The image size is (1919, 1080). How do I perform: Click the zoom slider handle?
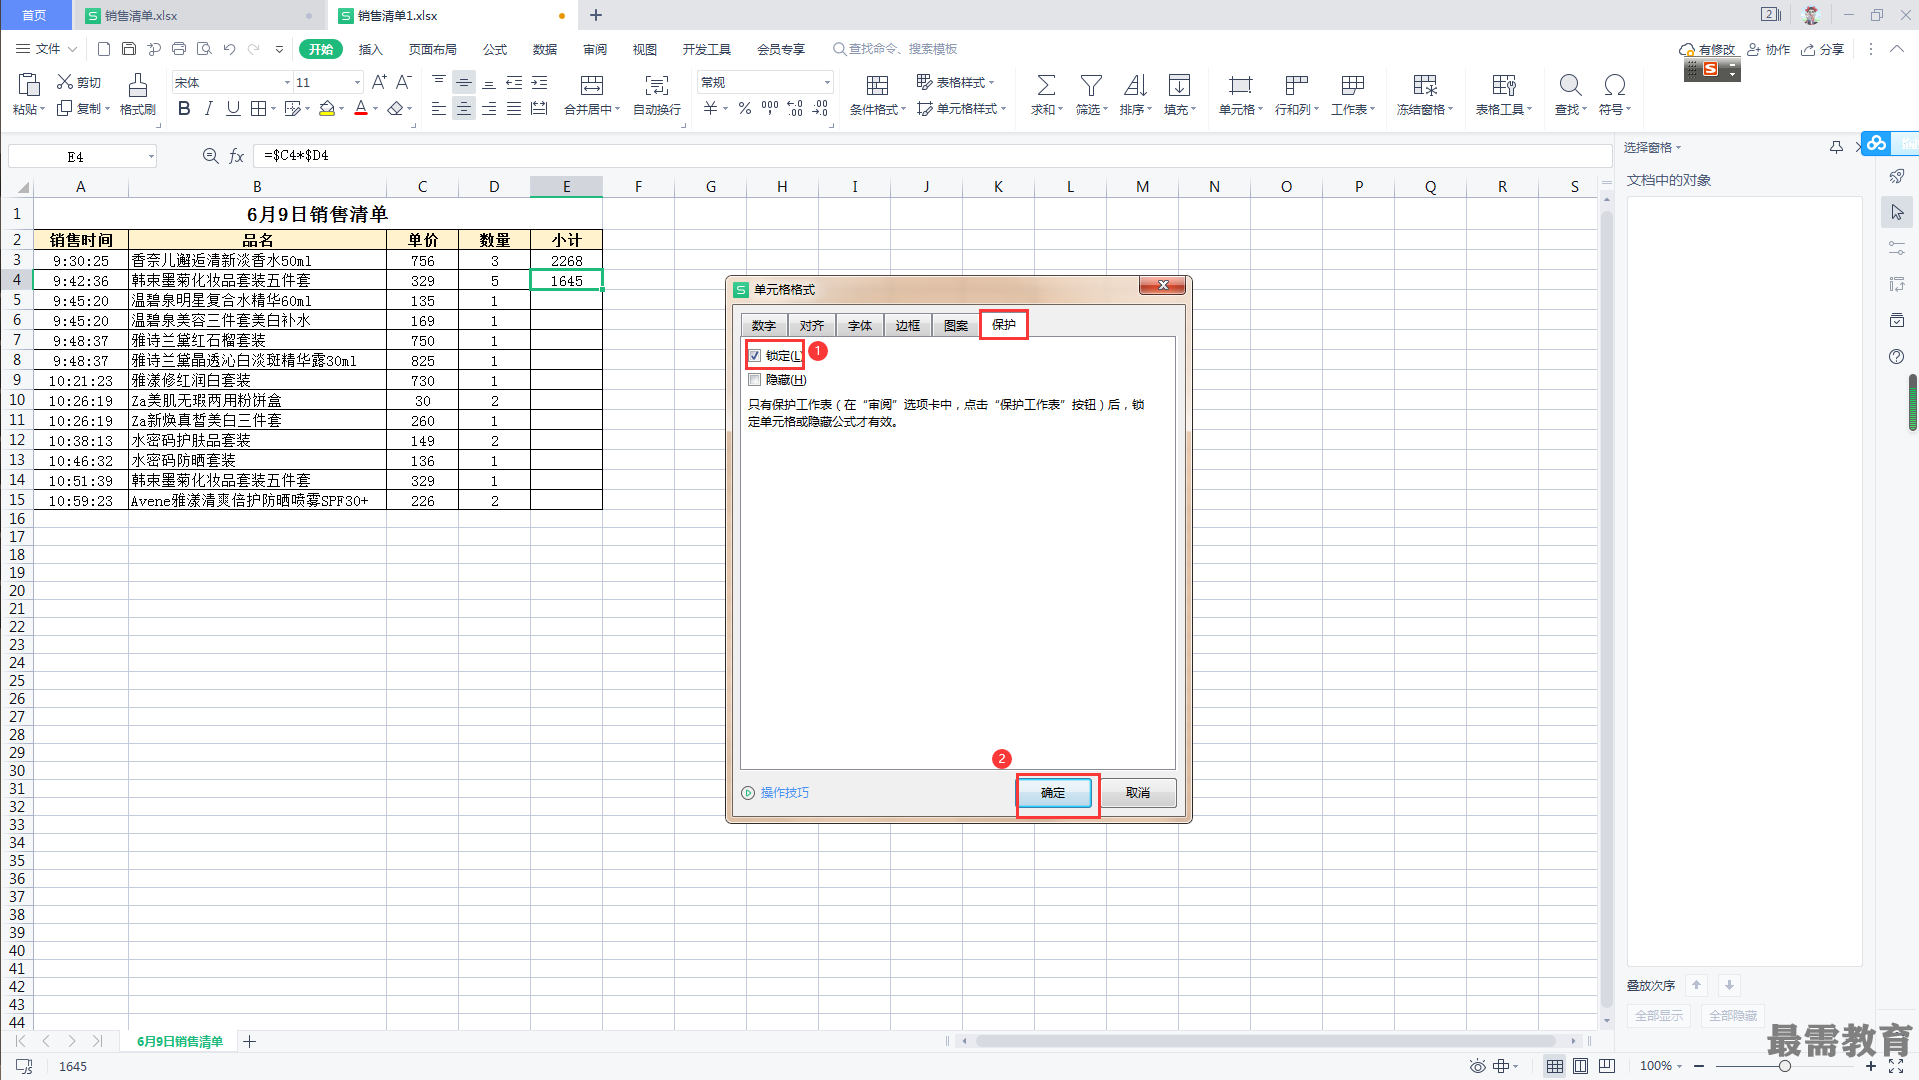(x=1784, y=1066)
